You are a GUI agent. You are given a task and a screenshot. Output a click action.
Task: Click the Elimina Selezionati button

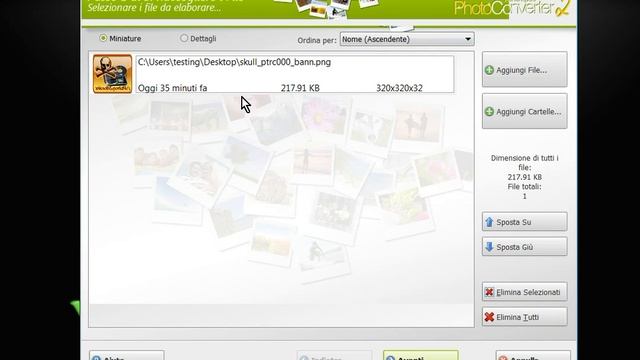pyautogui.click(x=524, y=292)
